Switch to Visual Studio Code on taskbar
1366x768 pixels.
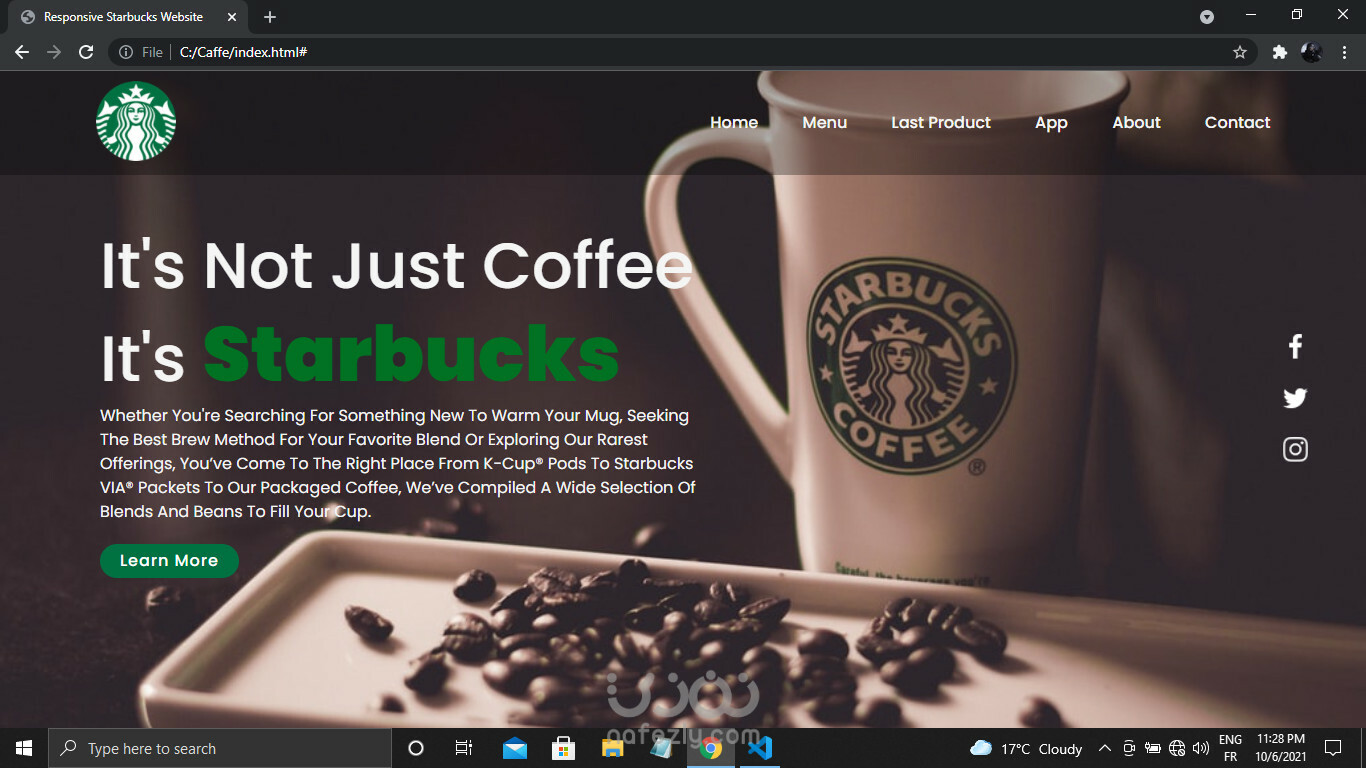(760, 748)
